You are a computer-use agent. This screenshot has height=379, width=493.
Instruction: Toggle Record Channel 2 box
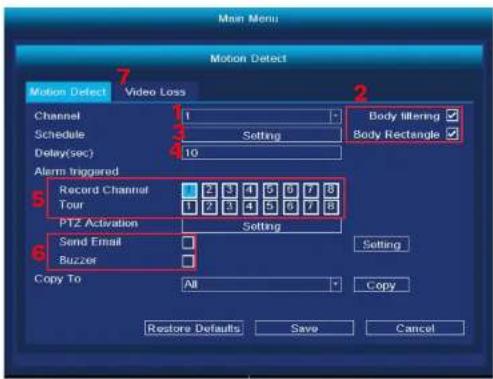pos(209,190)
